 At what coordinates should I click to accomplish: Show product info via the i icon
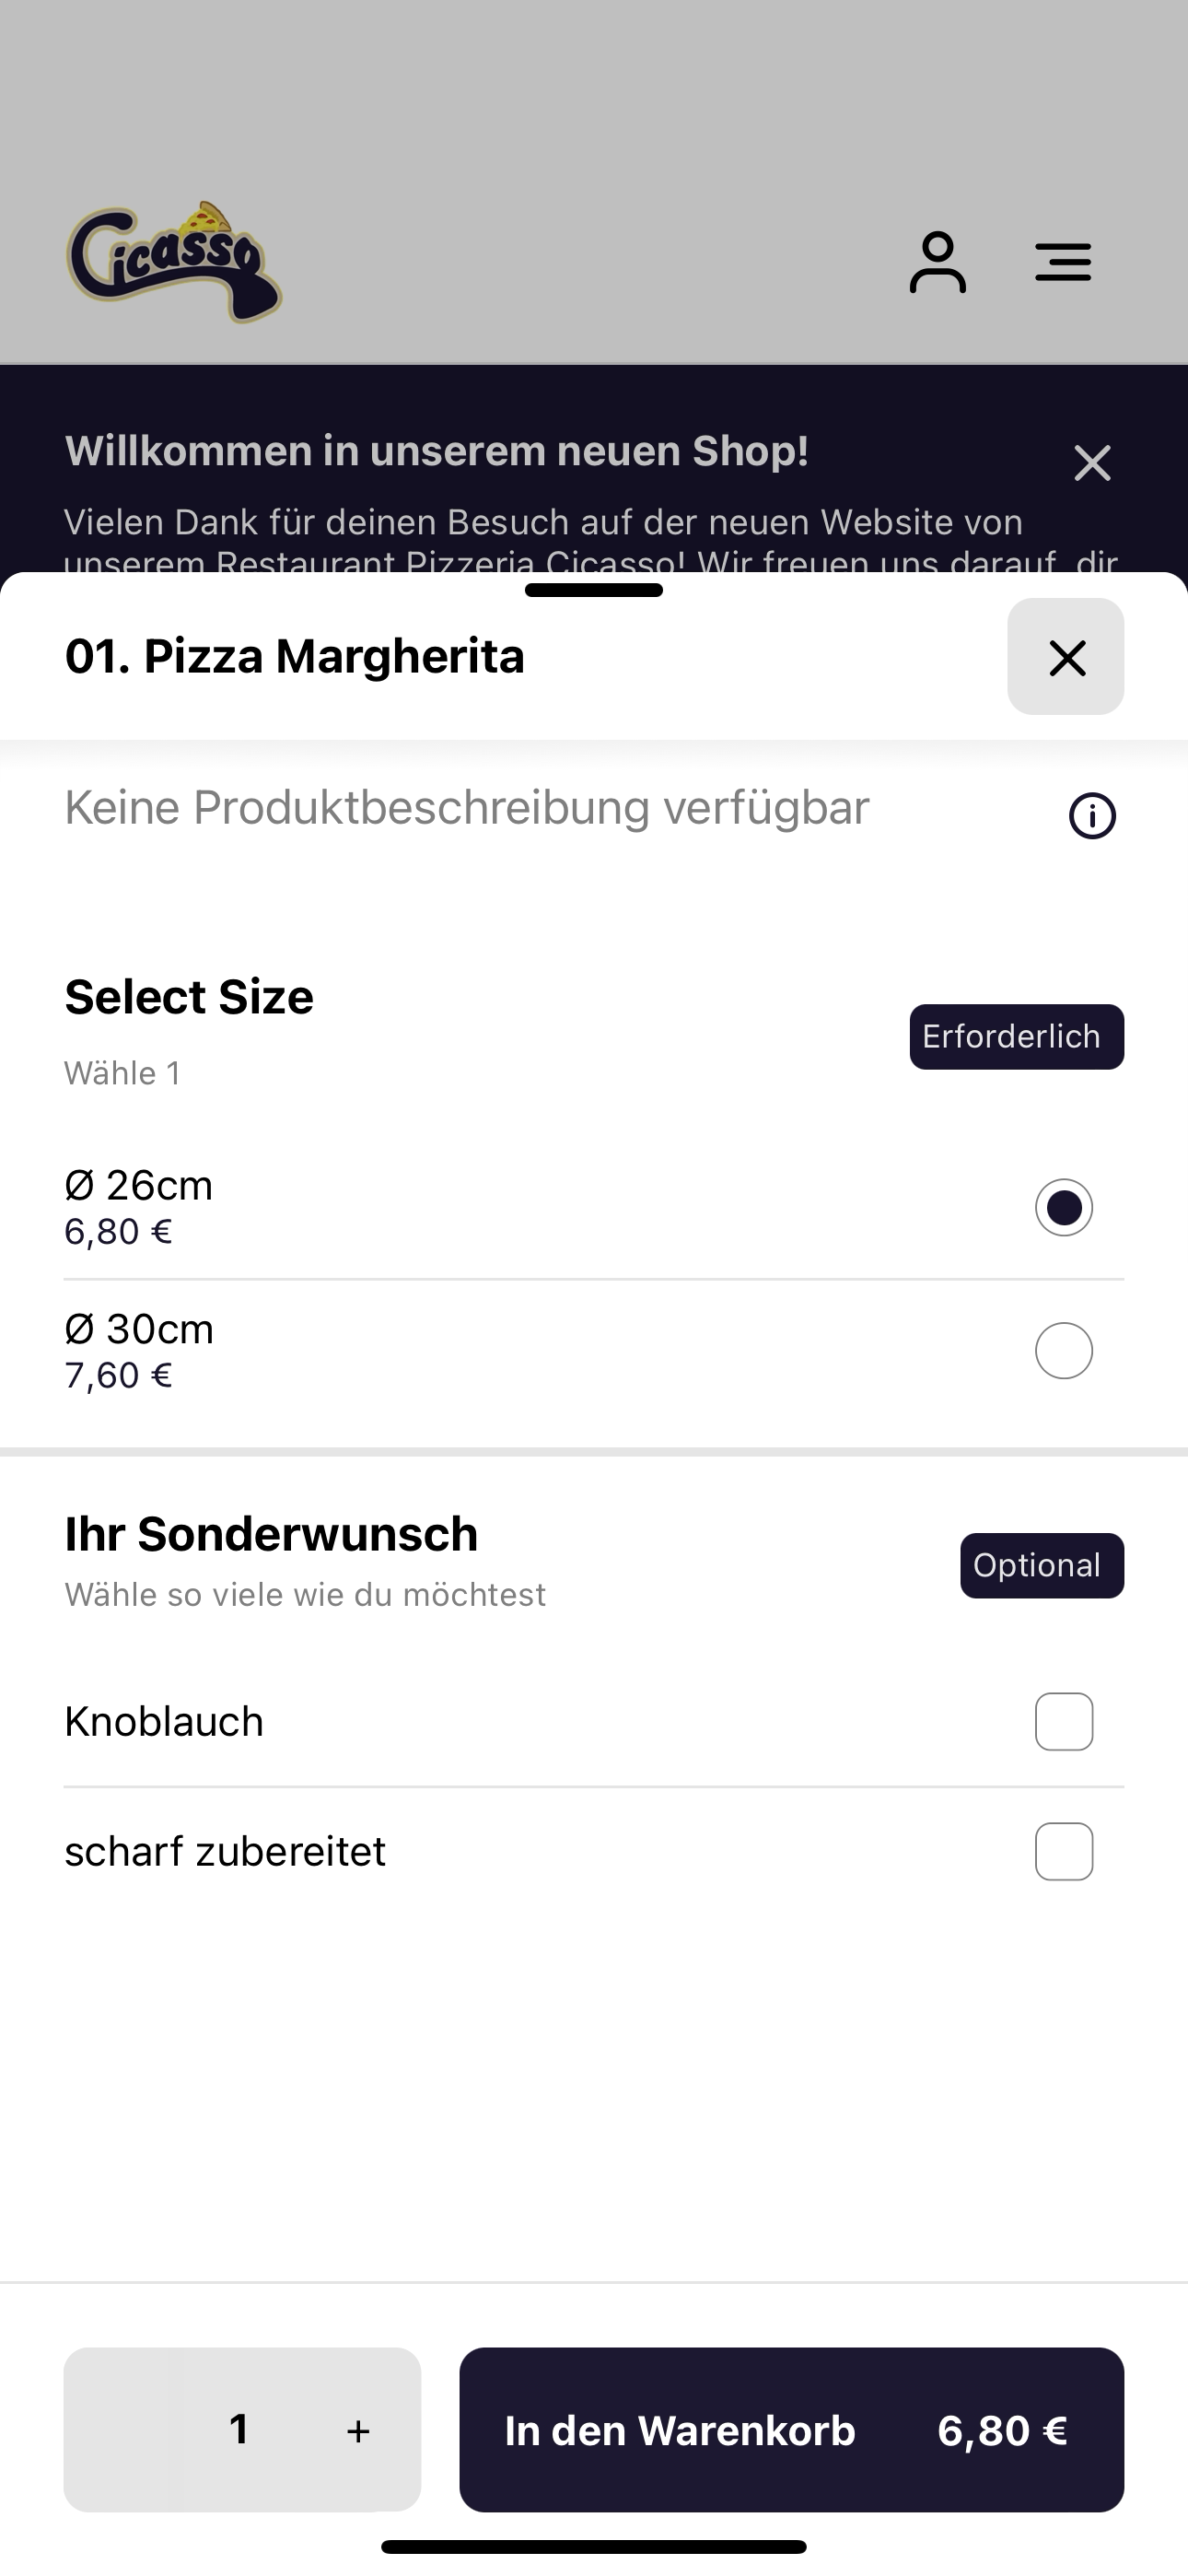click(x=1092, y=816)
